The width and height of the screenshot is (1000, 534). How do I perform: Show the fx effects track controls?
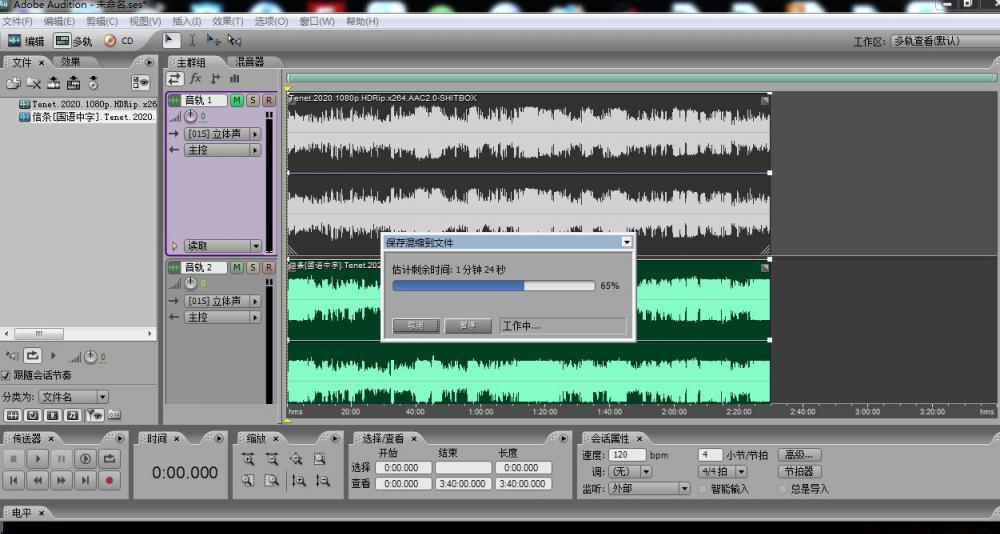196,78
